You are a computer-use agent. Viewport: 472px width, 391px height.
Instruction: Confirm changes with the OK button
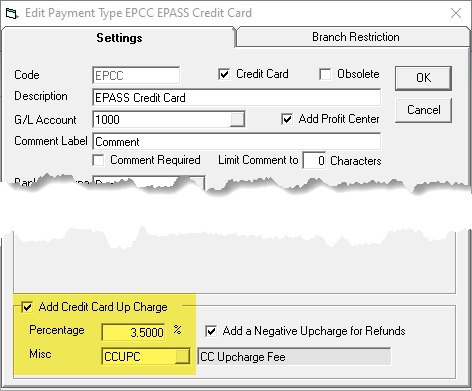[x=423, y=78]
